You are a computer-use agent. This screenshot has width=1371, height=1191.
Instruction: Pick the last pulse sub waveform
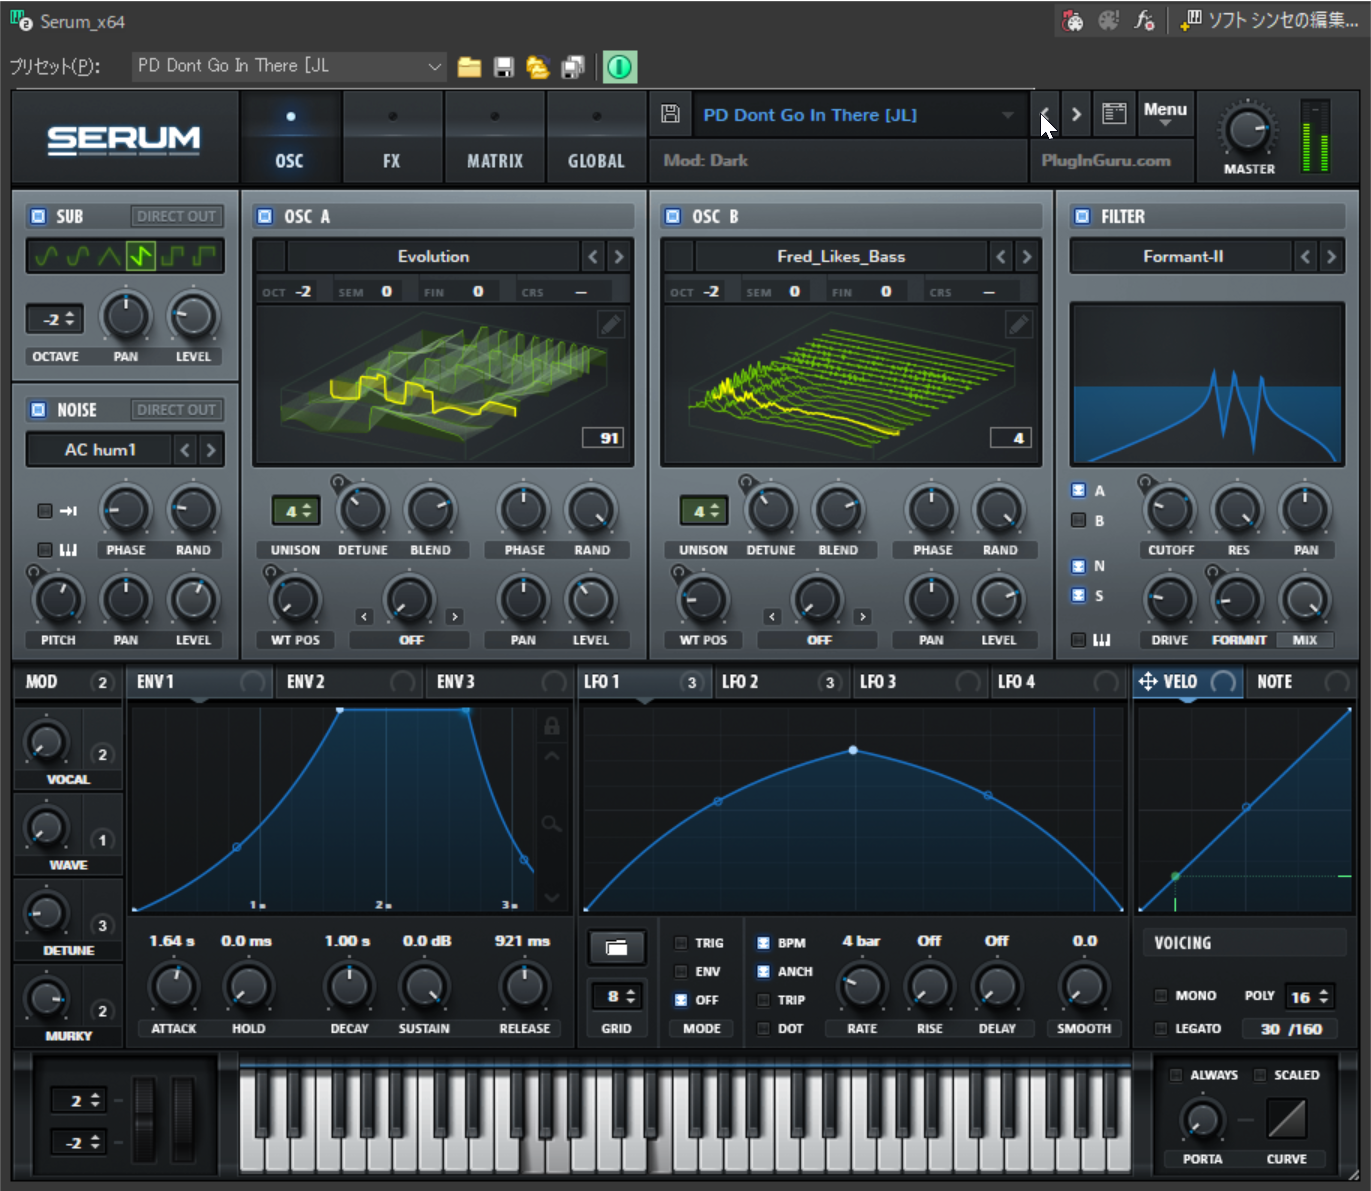click(x=205, y=257)
